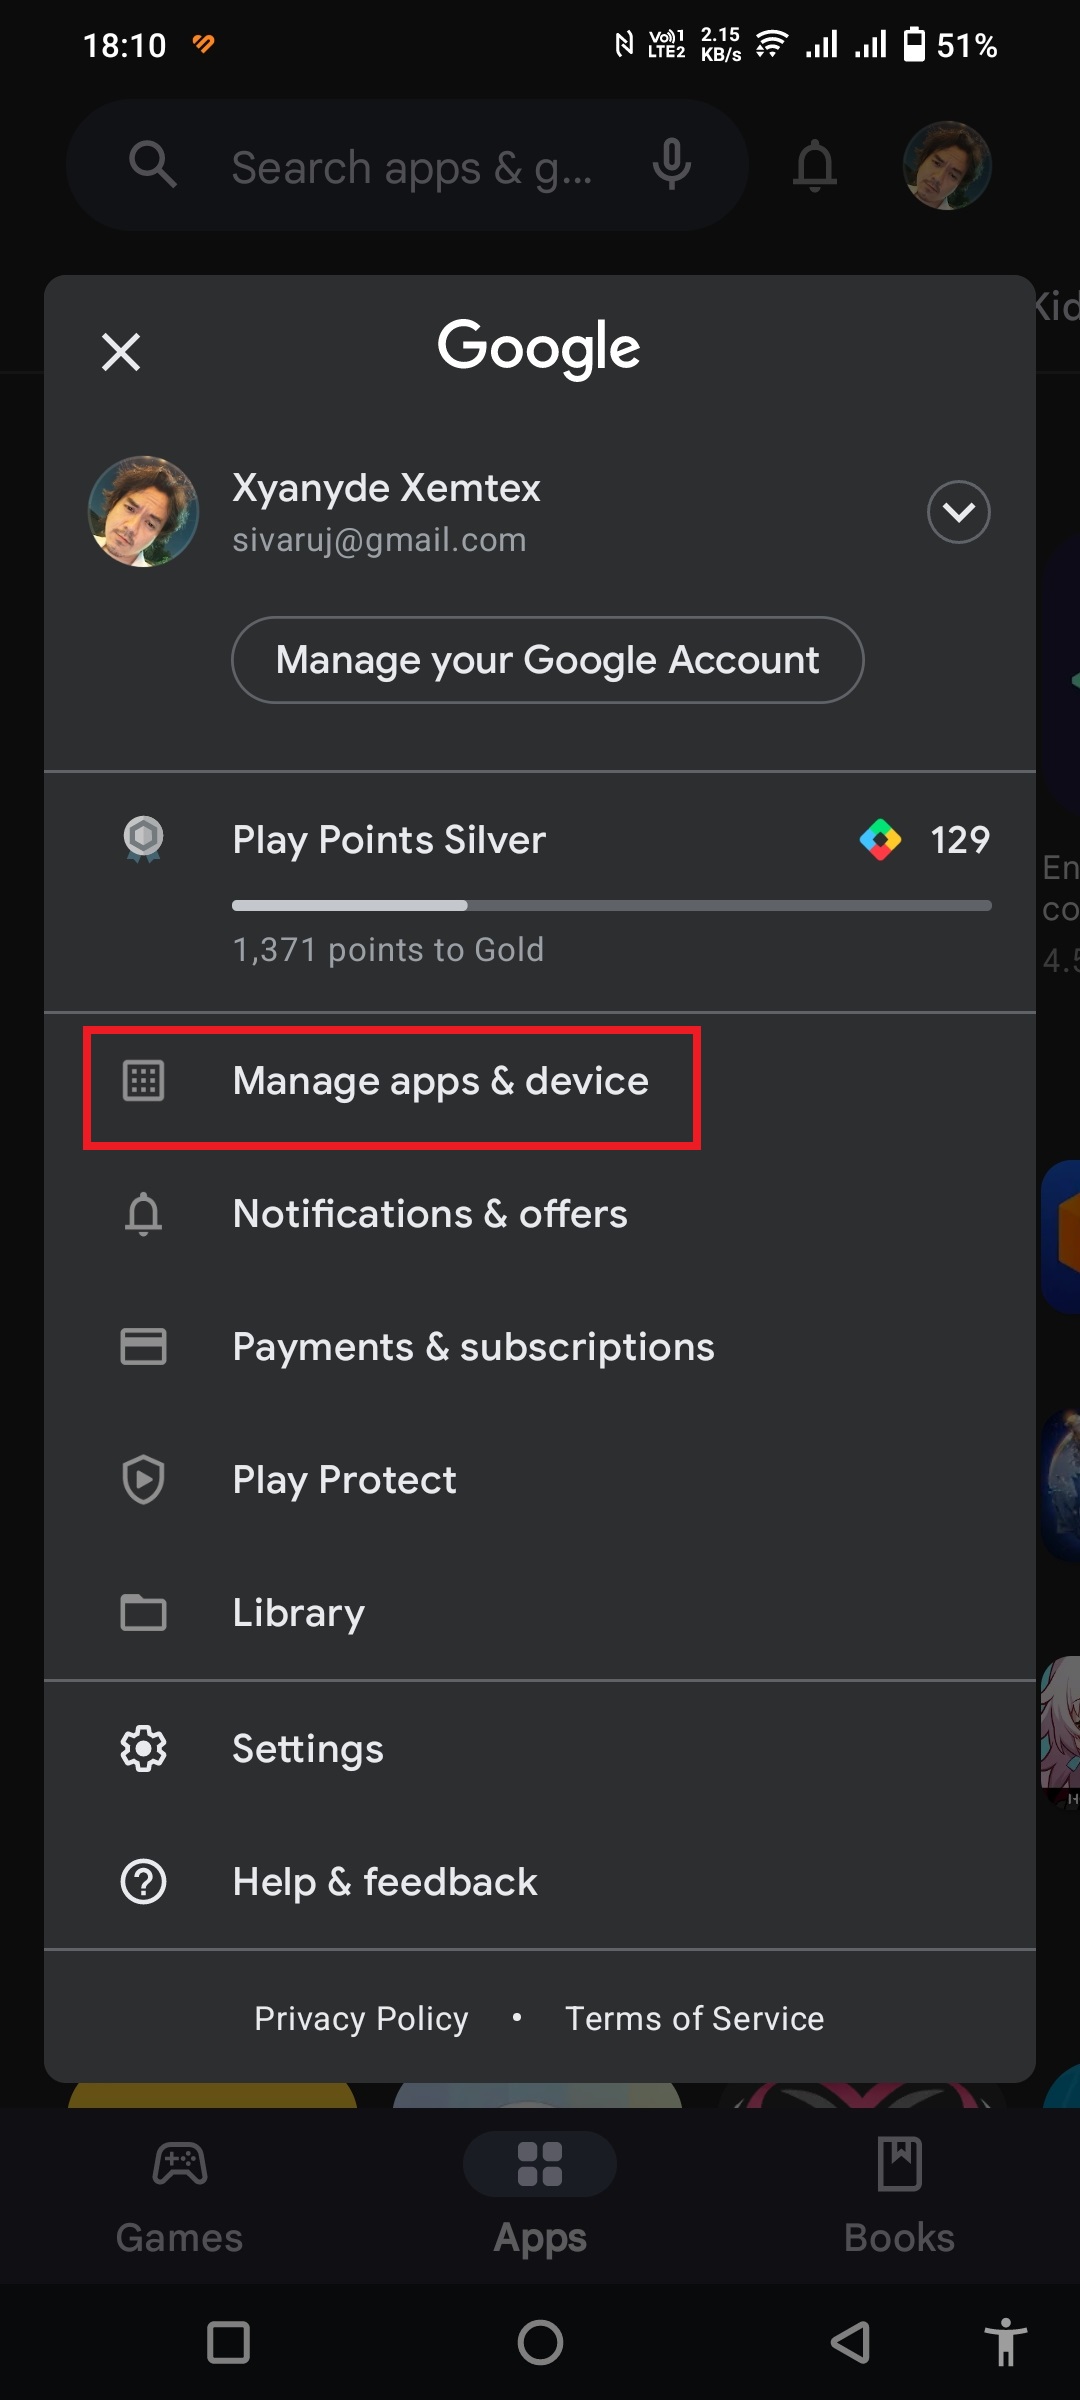Tap the Play Protect shield icon

point(143,1480)
